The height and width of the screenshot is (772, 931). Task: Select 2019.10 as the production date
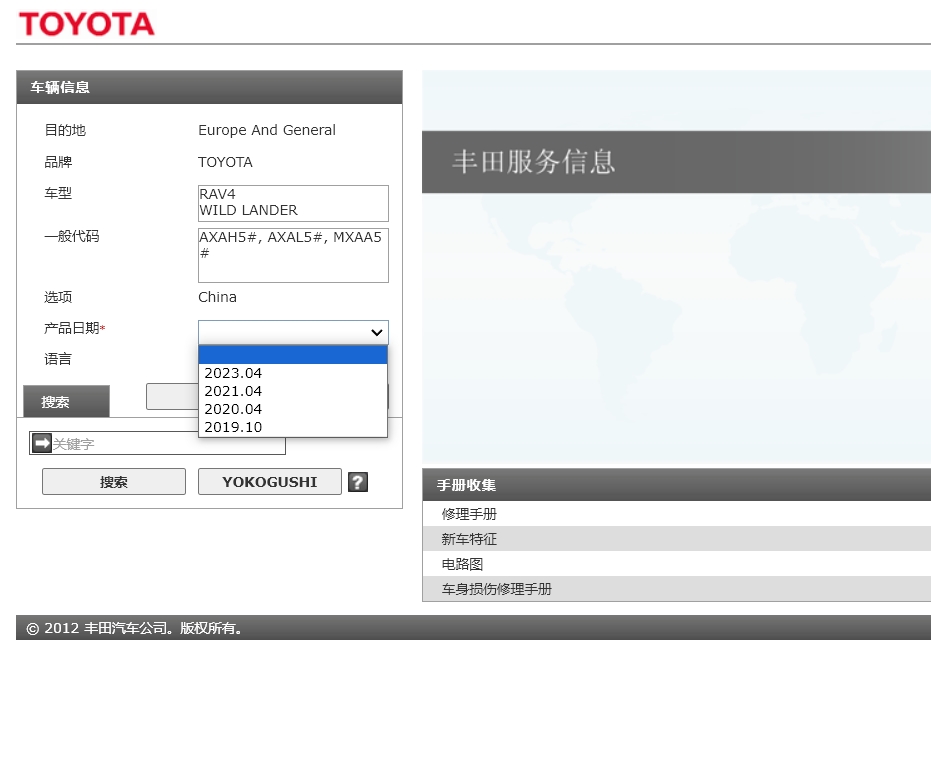[x=233, y=426]
